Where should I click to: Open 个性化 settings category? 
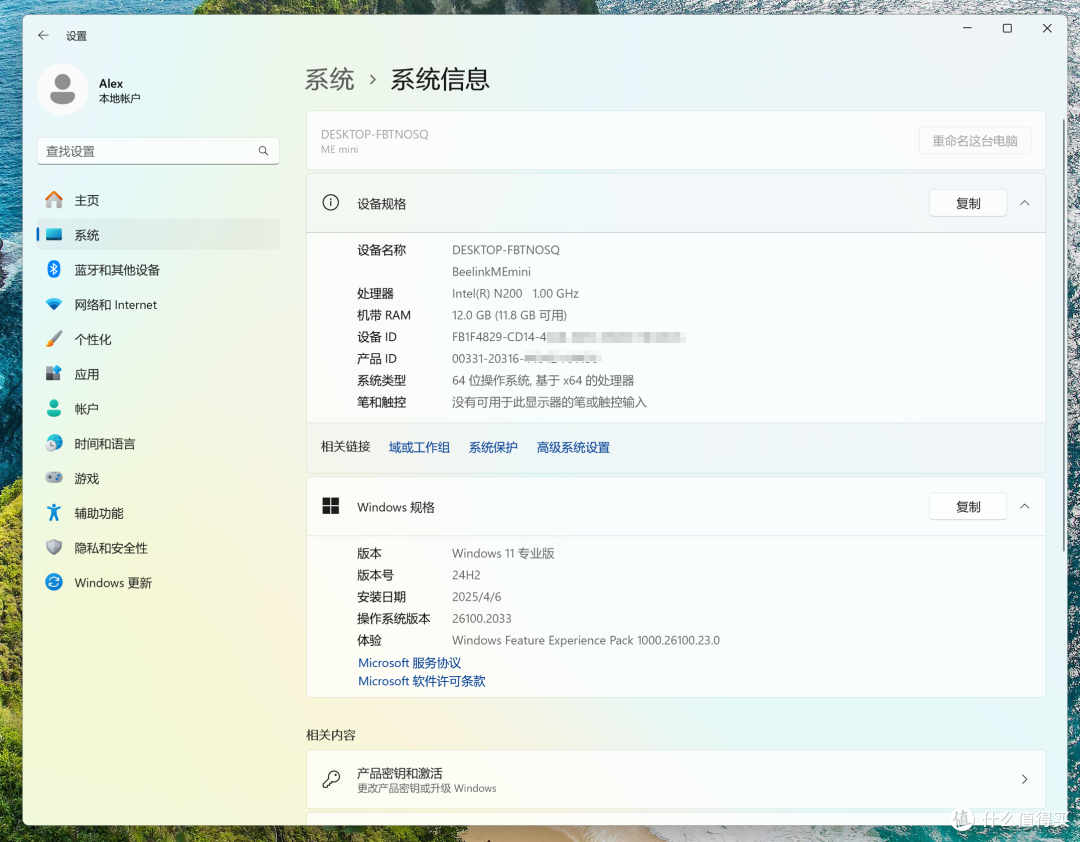point(158,339)
